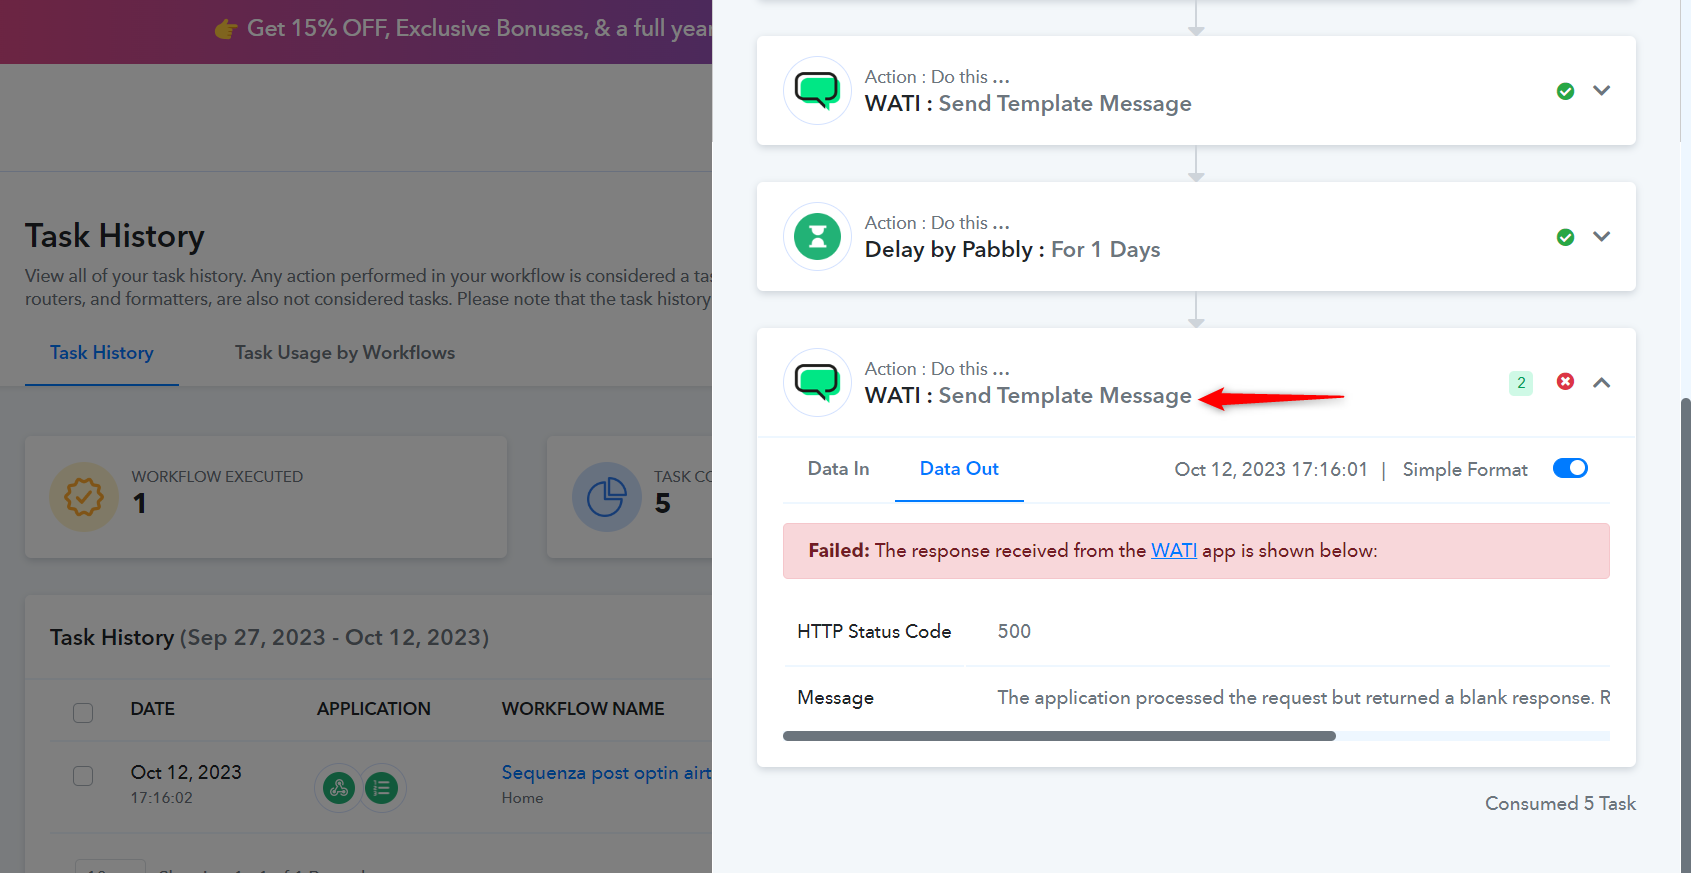1691x873 pixels.
Task: Click the green badge showing 2
Action: click(x=1521, y=383)
